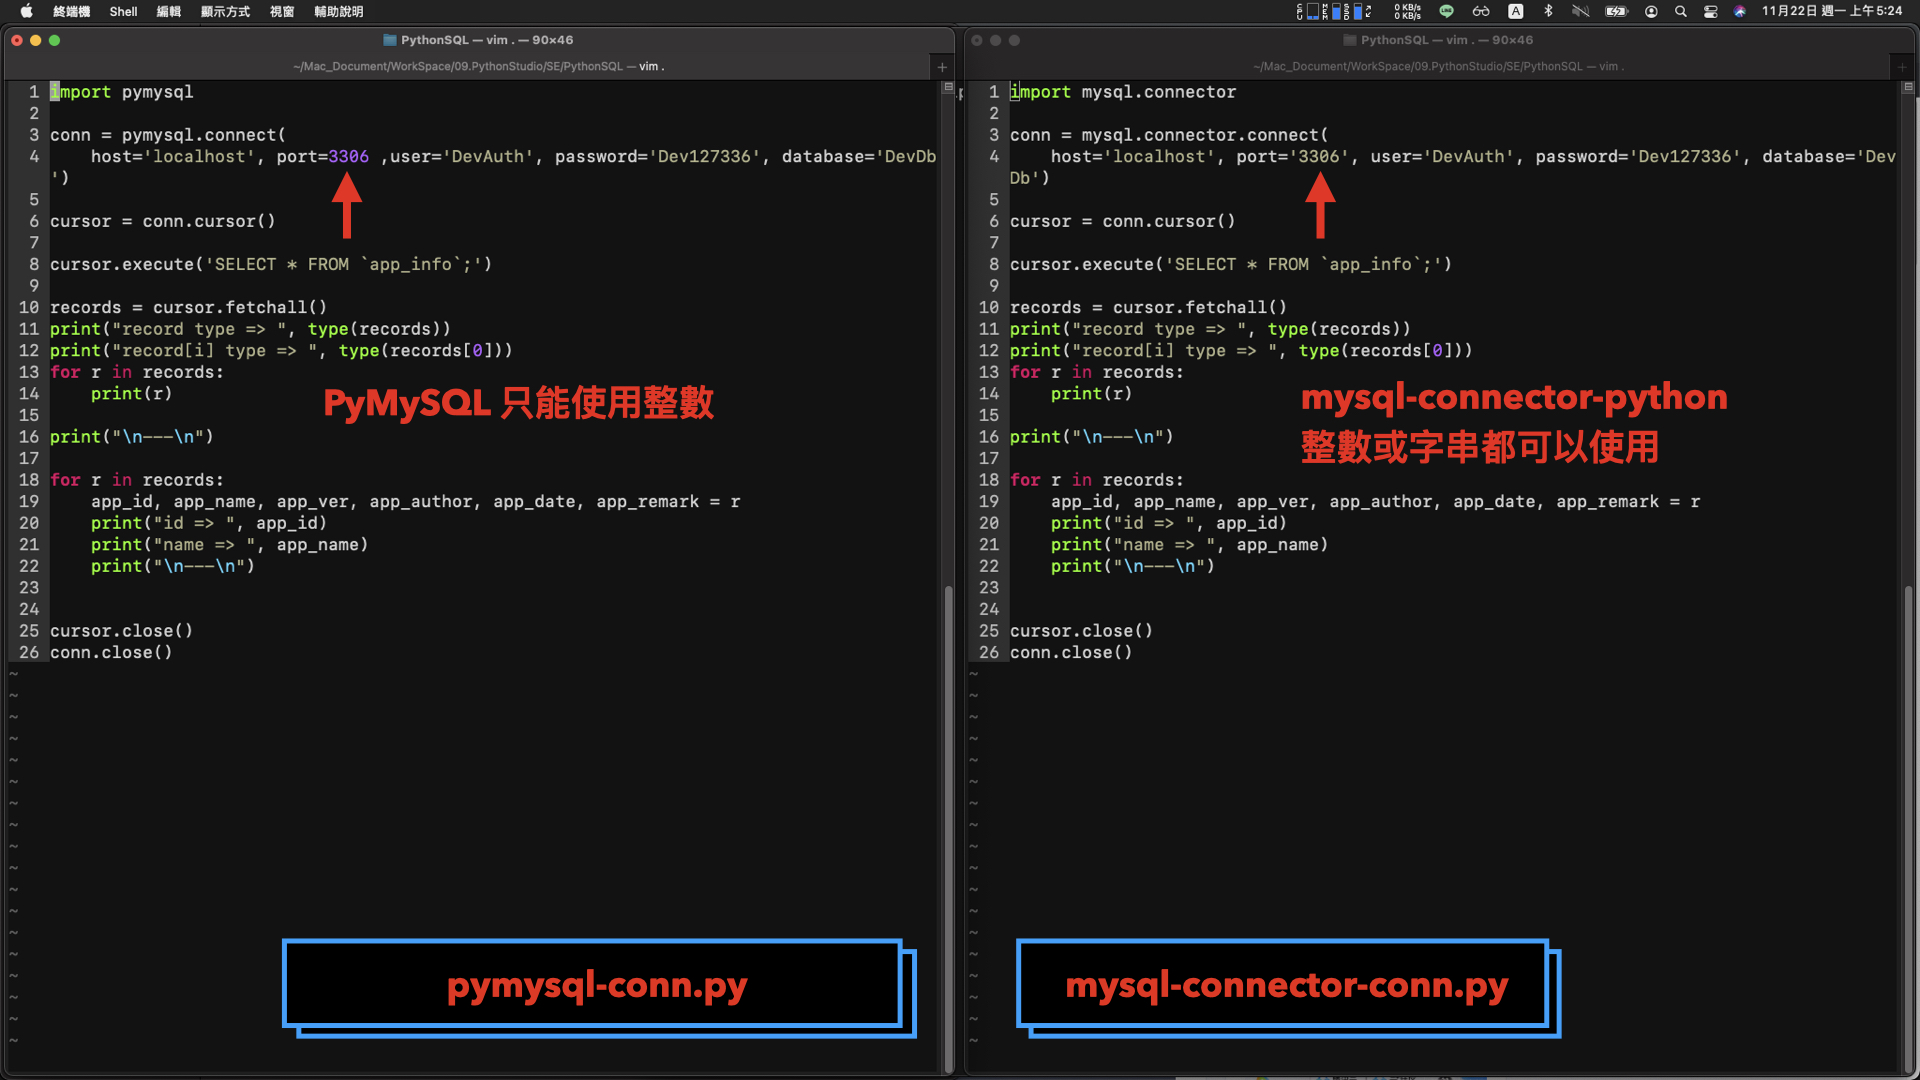Click the user account icon in menu bar
The height and width of the screenshot is (1080, 1920).
(x=1651, y=11)
